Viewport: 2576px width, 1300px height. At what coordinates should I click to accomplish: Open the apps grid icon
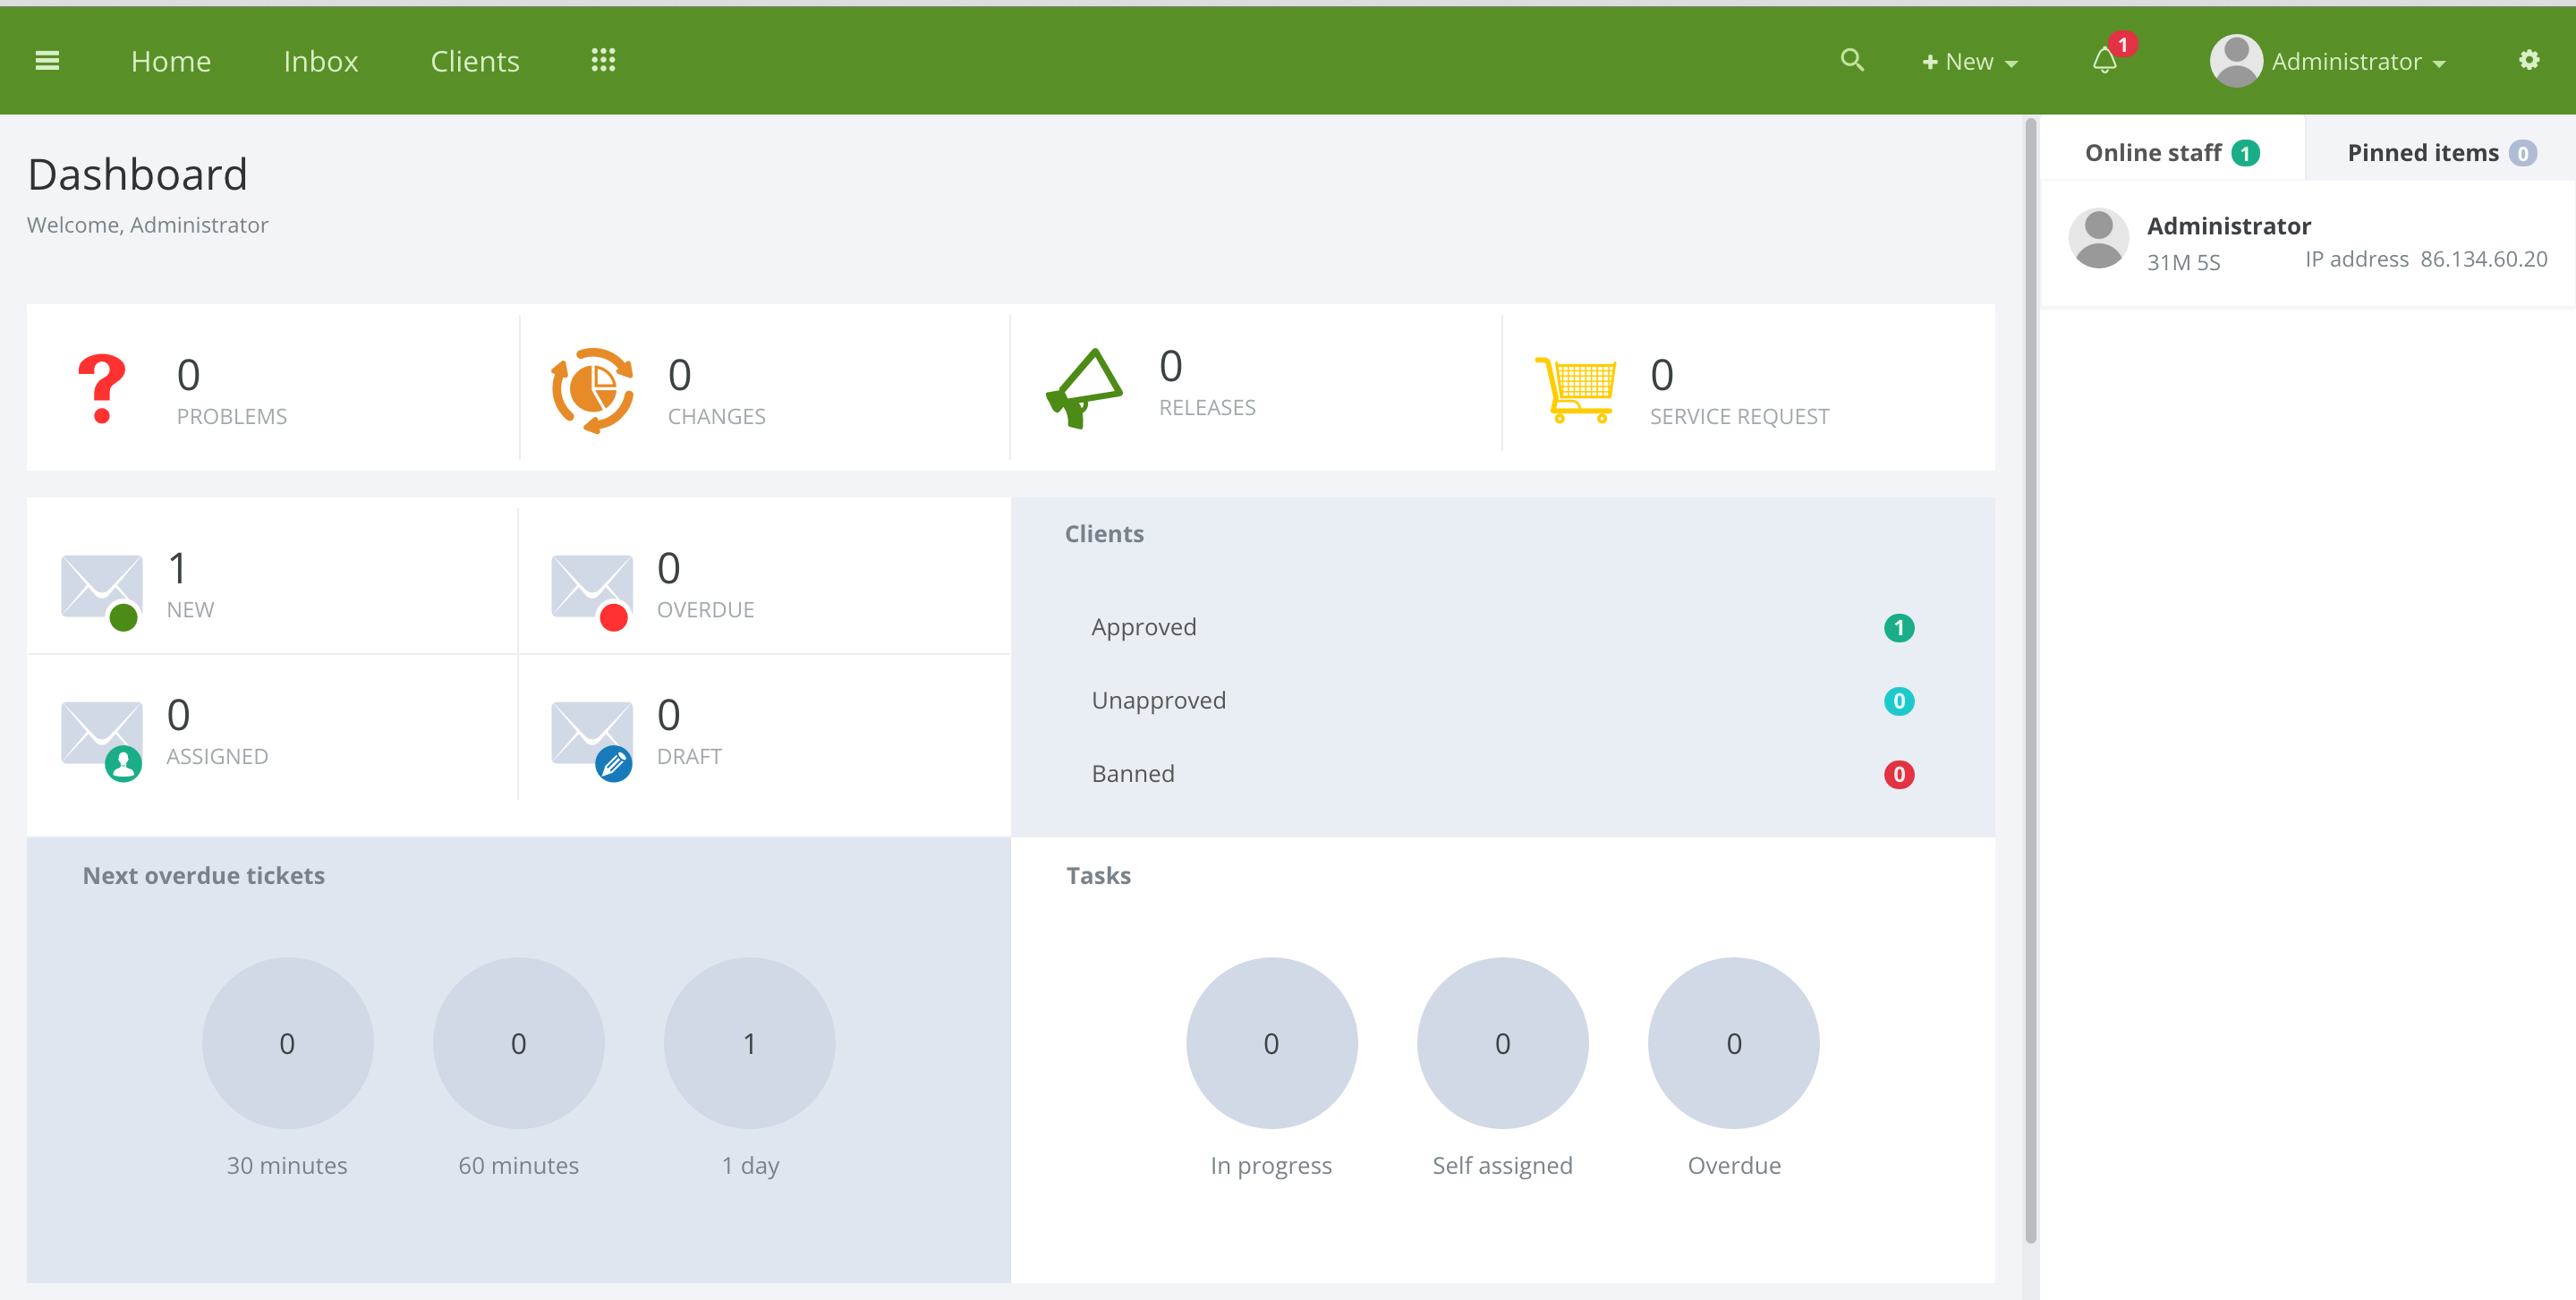tap(603, 60)
